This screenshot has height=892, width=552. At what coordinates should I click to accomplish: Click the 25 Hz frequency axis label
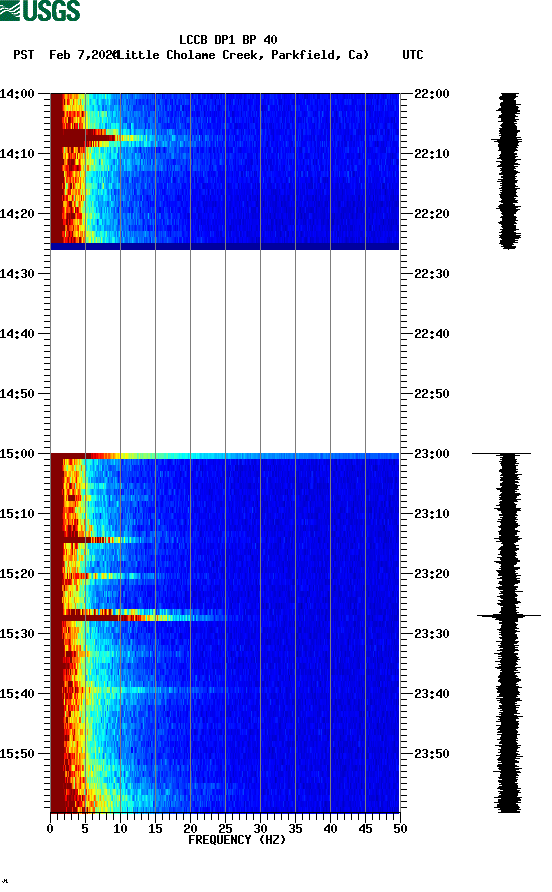click(x=225, y=829)
